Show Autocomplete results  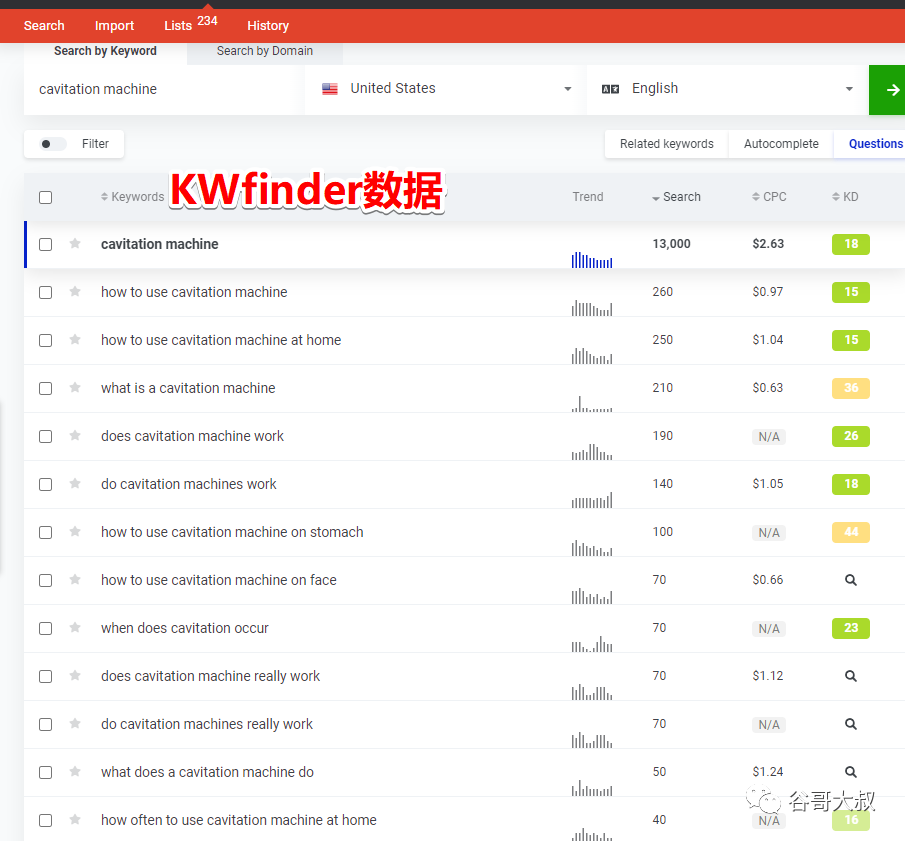tap(781, 144)
